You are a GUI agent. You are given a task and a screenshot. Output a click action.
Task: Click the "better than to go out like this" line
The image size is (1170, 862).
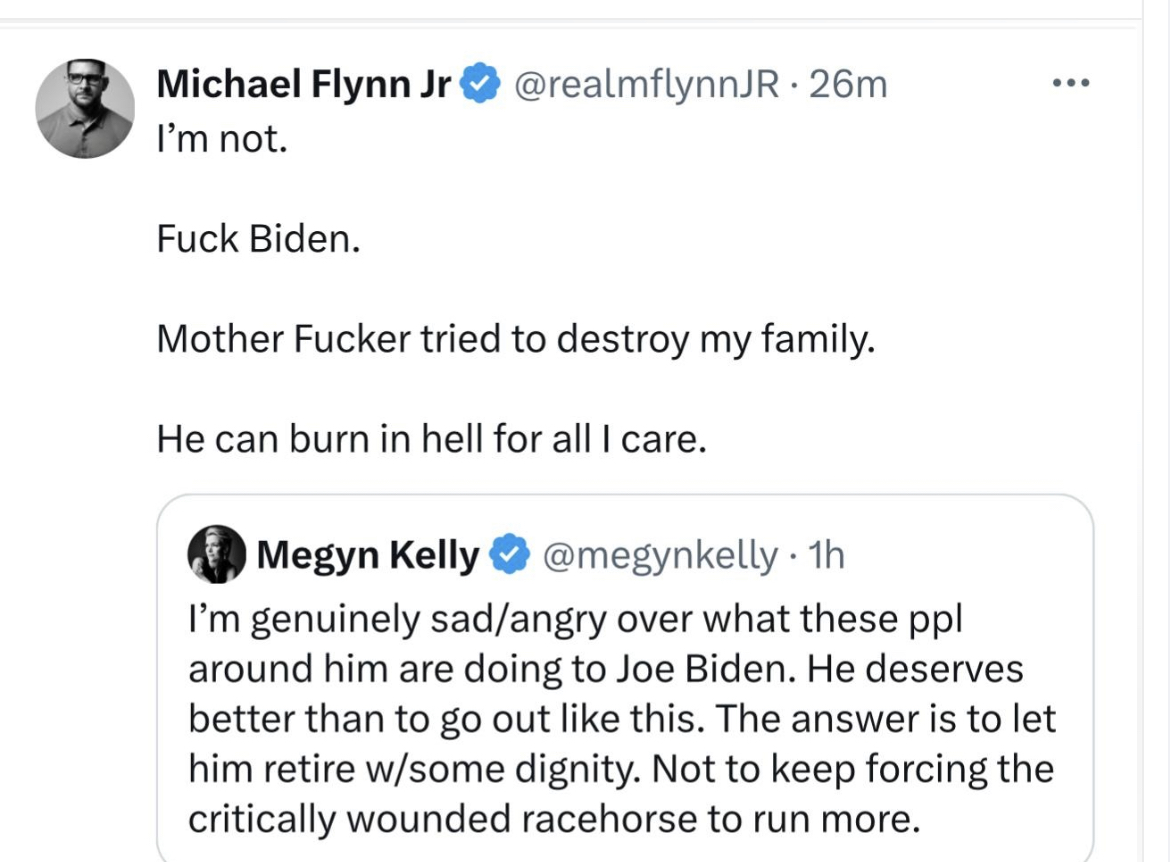click(x=622, y=719)
